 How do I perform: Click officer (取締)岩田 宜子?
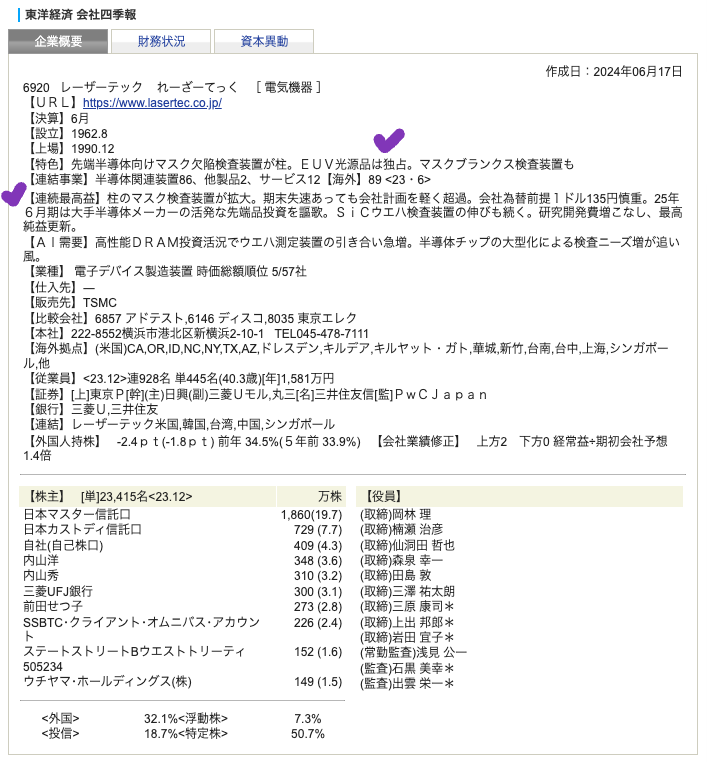point(407,637)
